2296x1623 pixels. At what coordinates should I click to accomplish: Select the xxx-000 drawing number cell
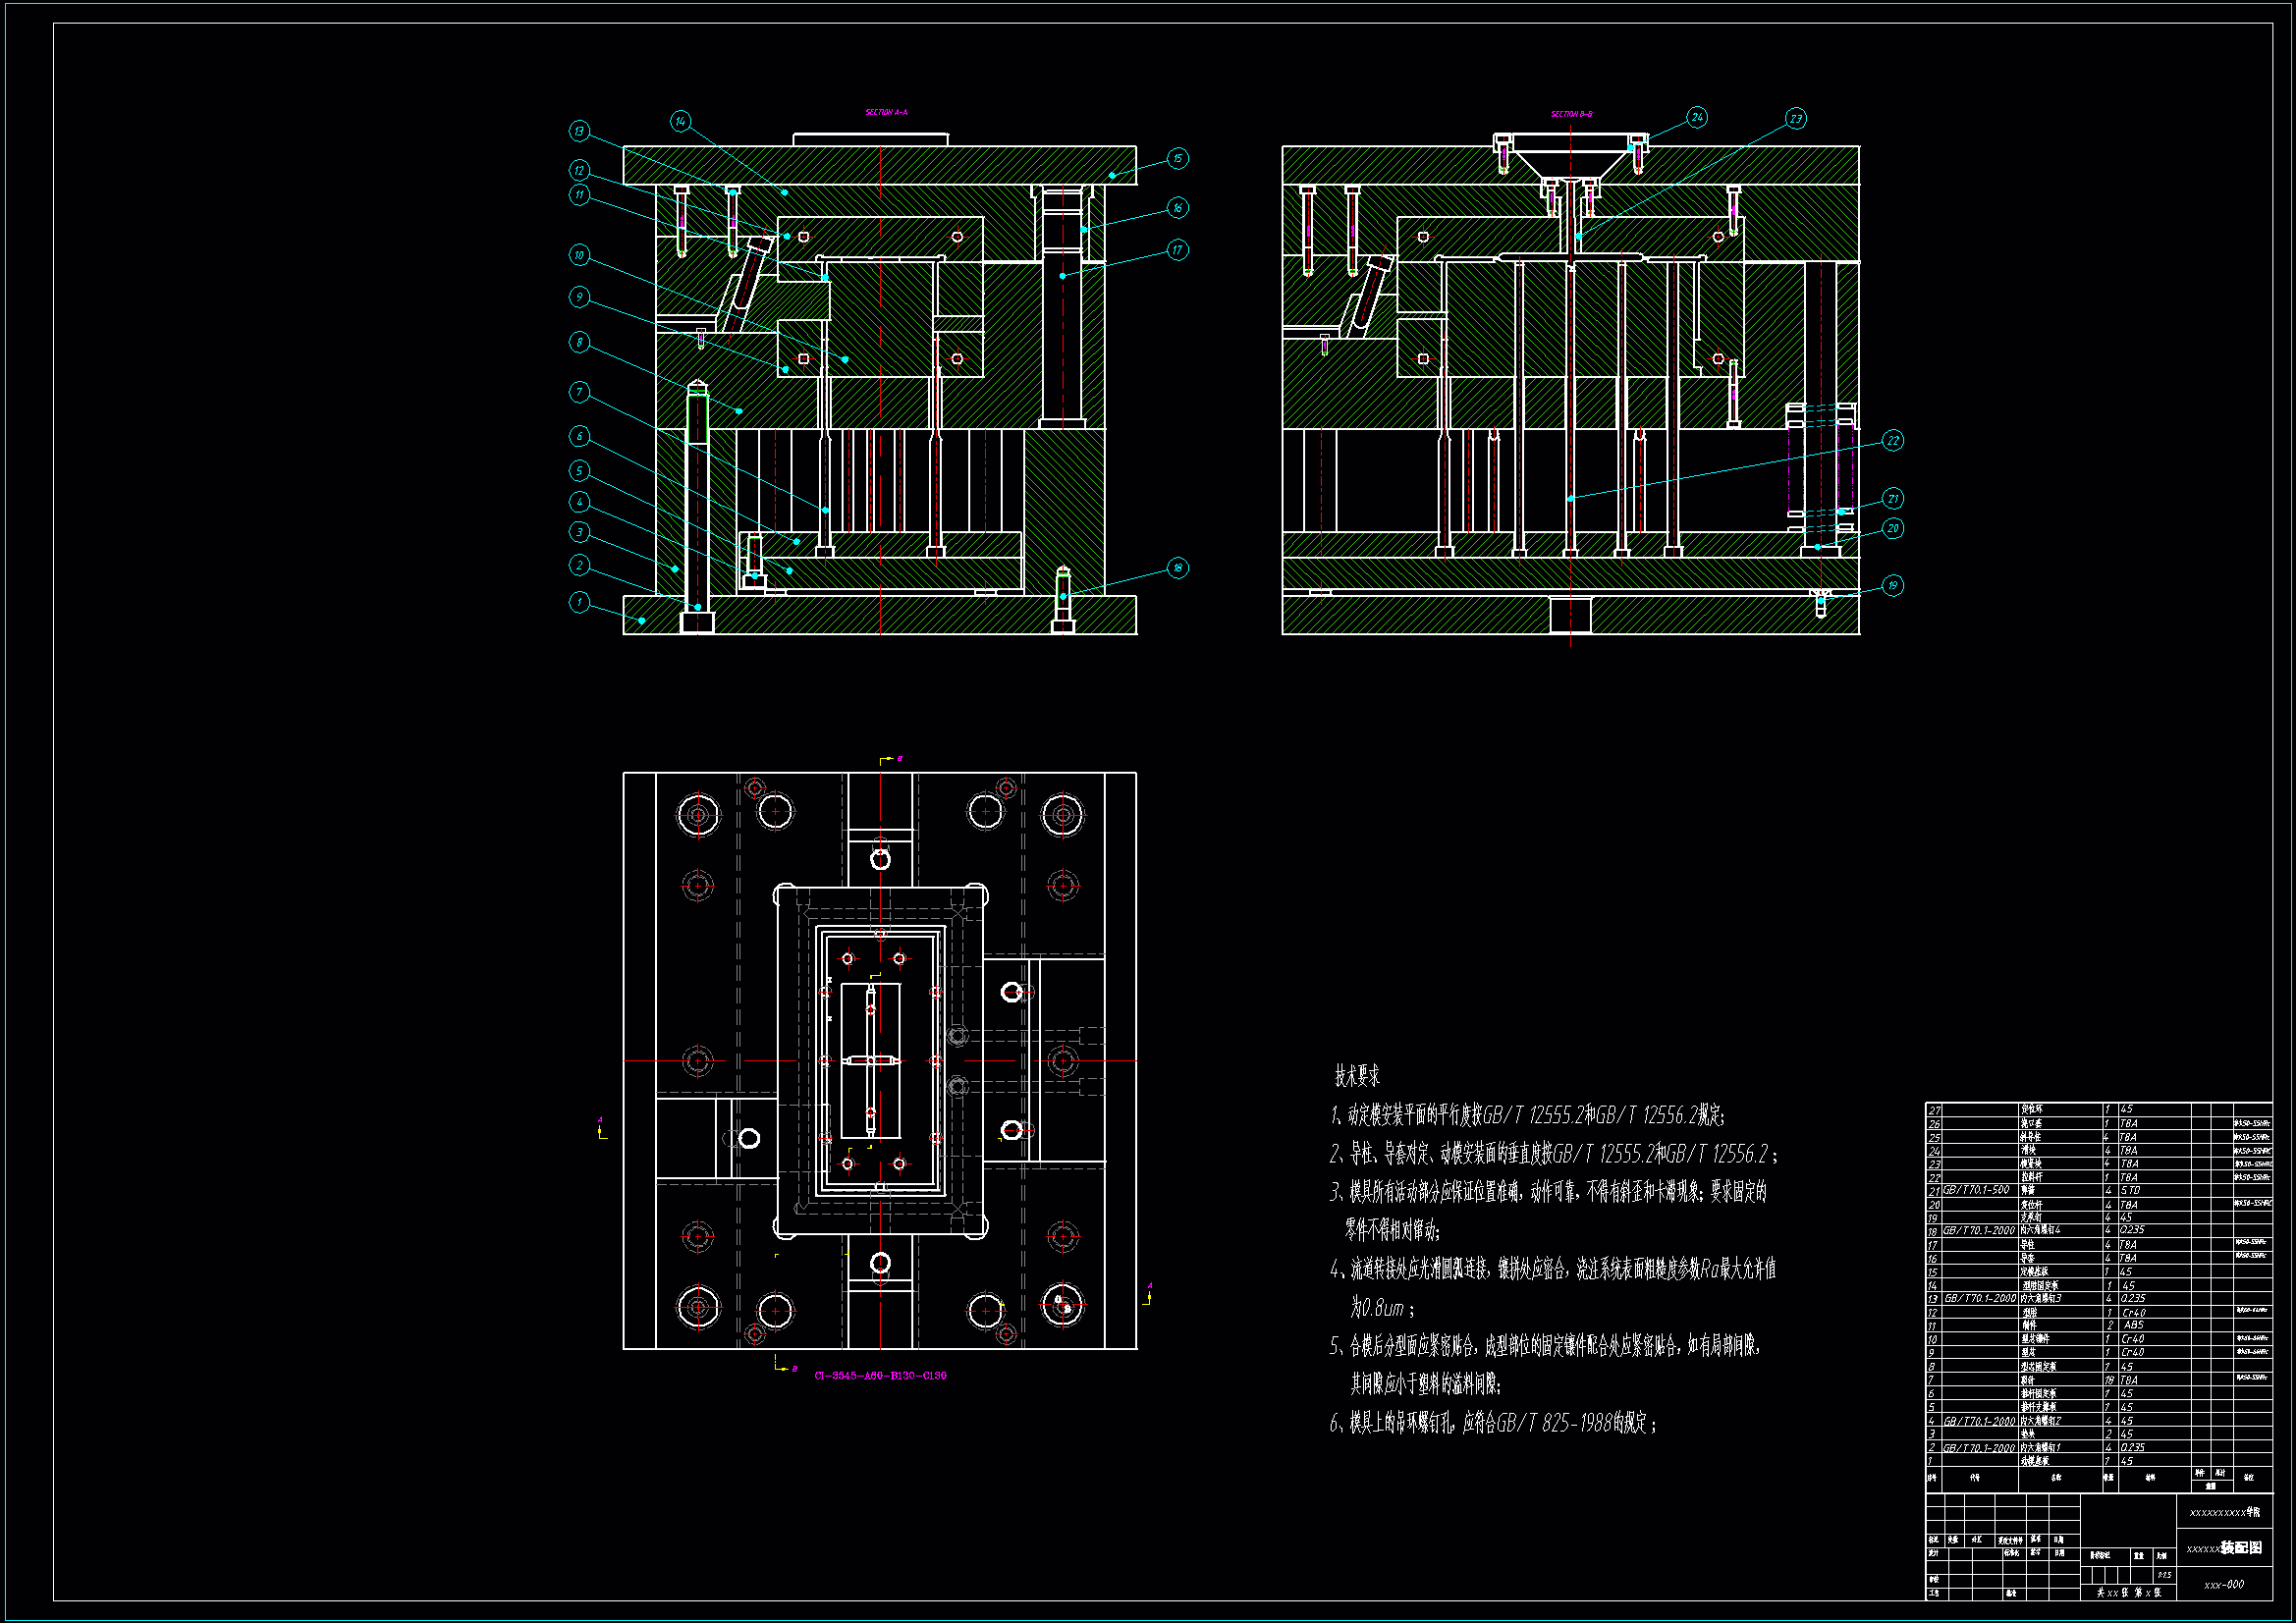pyautogui.click(x=2224, y=1585)
